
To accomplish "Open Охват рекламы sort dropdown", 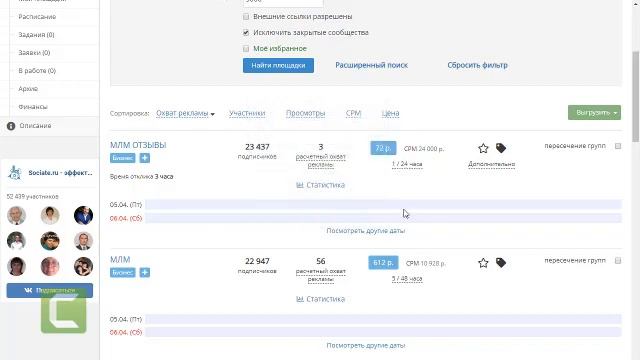I will pyautogui.click(x=185, y=113).
